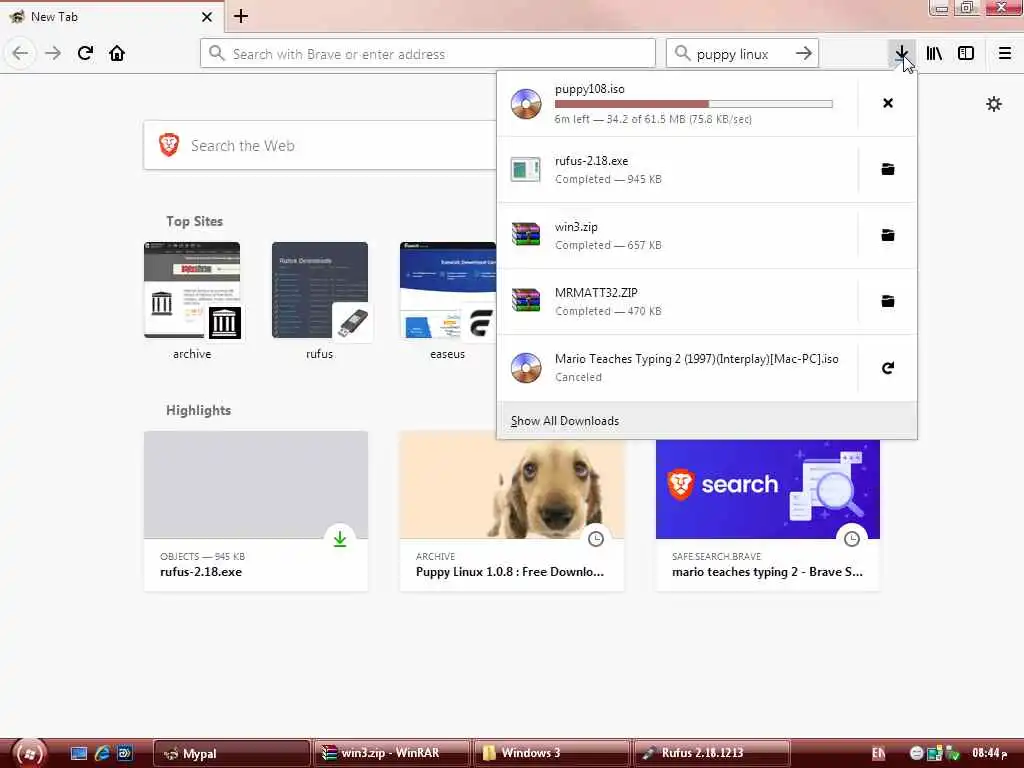
Task: Reload the current page
Action: [85, 54]
